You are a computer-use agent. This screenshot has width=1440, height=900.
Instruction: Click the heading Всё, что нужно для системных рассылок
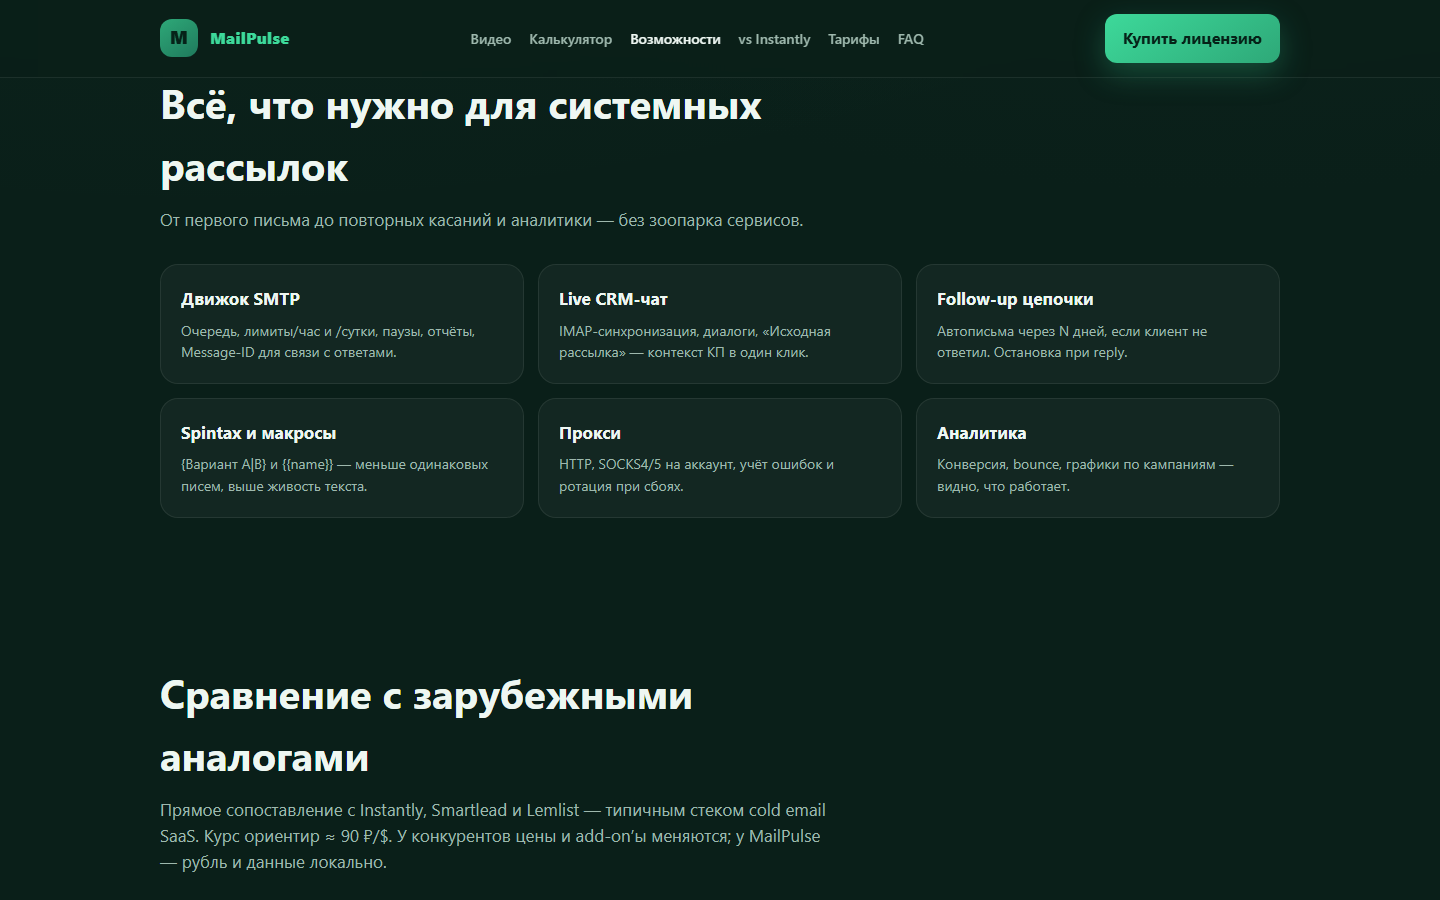click(461, 137)
